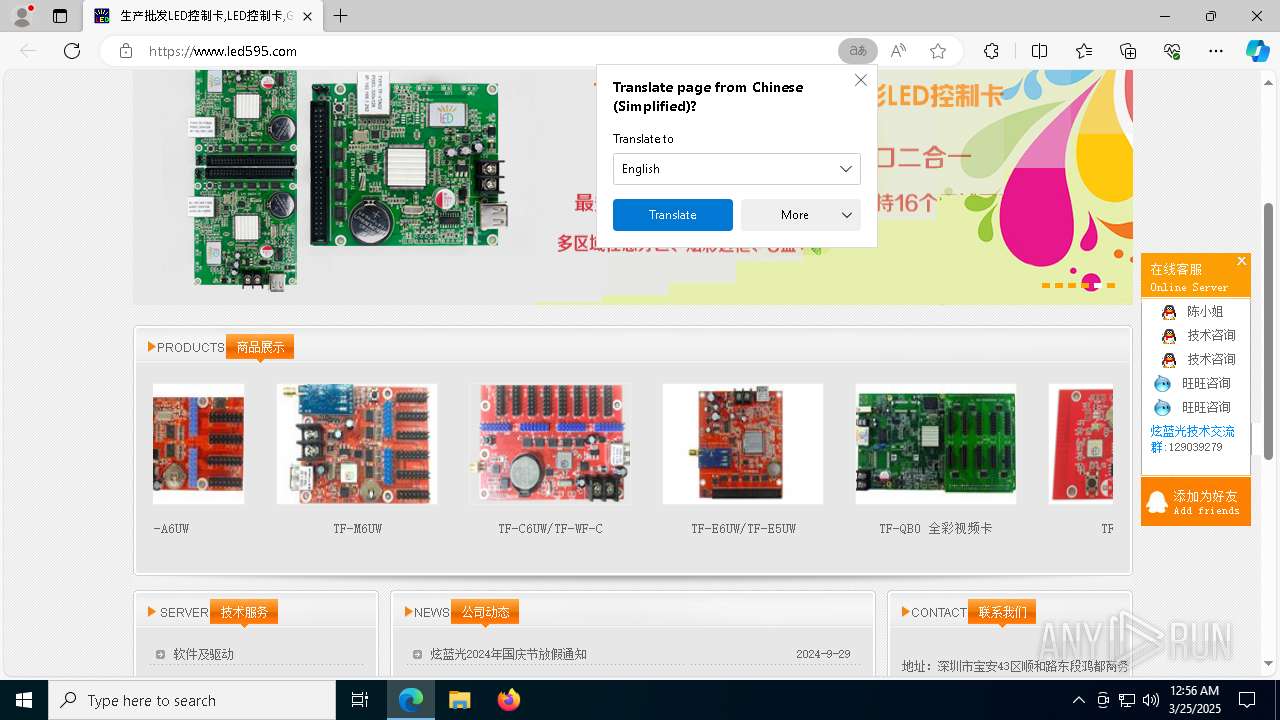Viewport: 1280px width, 720px height.
Task: Open news 炫蓝光2024年国庆节放假通知
Action: [x=508, y=654]
